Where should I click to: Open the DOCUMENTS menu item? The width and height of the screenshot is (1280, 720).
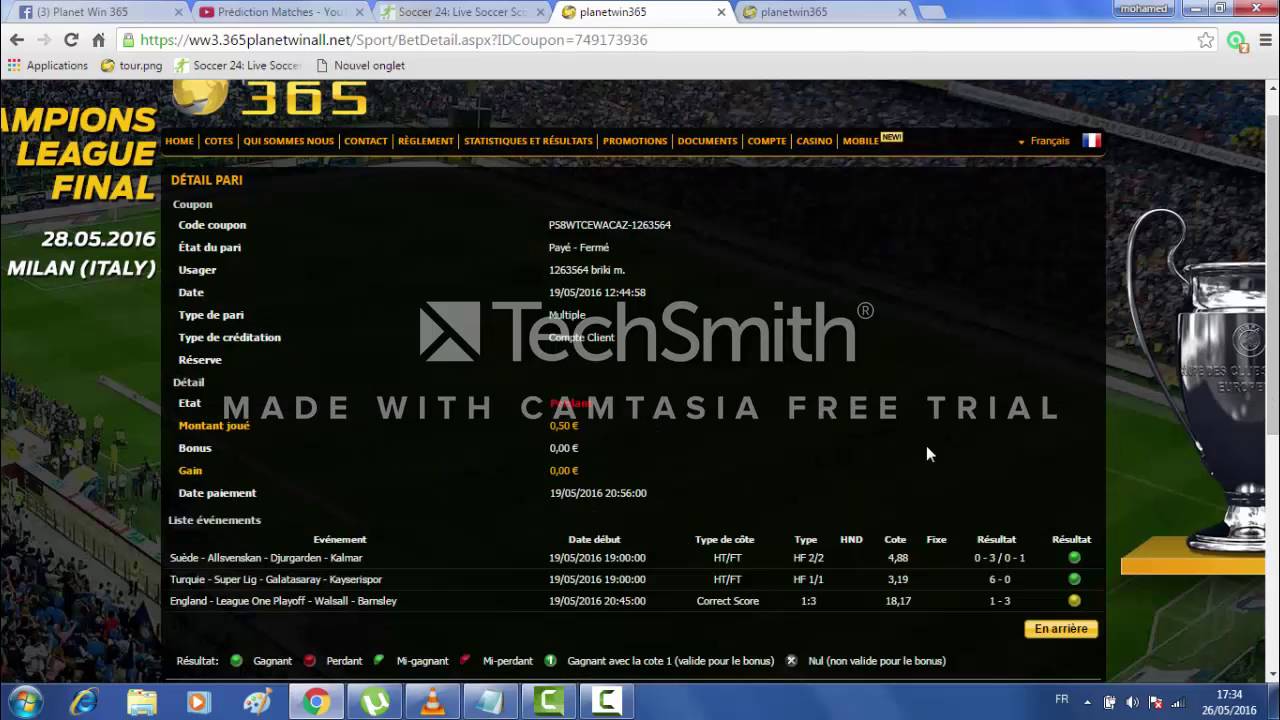tap(707, 141)
